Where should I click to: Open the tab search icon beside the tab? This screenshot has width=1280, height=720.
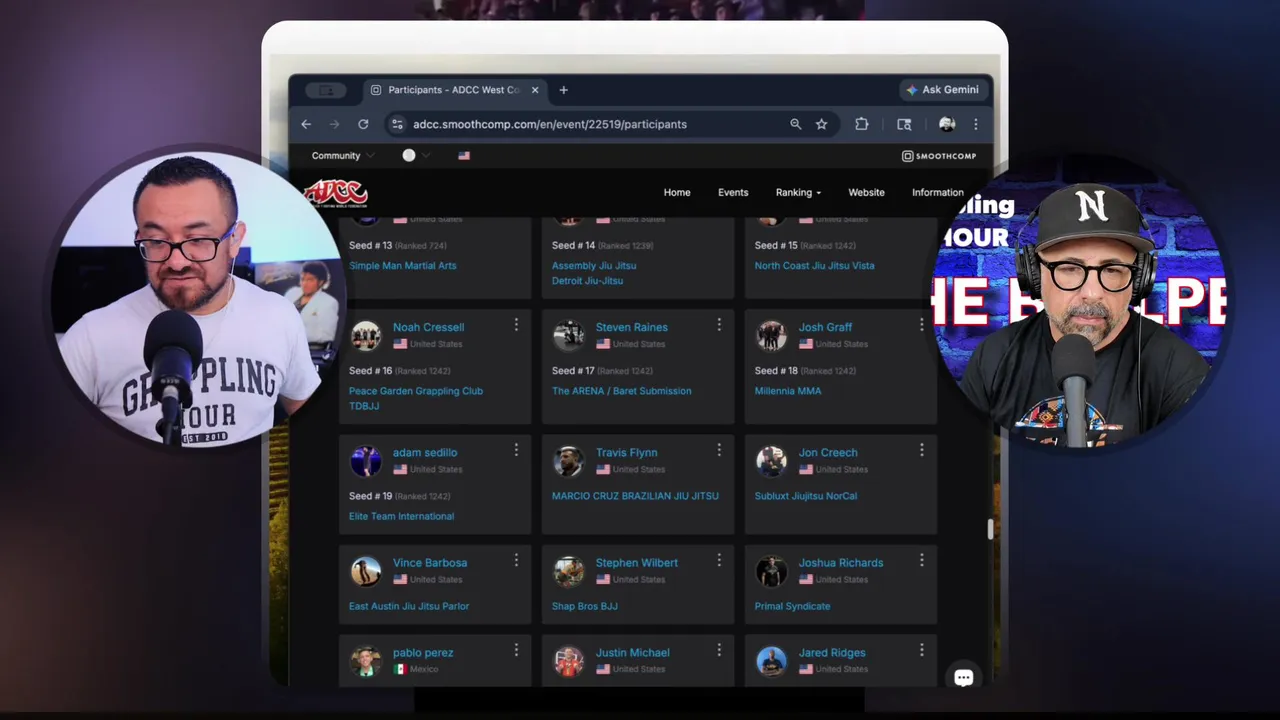click(x=326, y=90)
